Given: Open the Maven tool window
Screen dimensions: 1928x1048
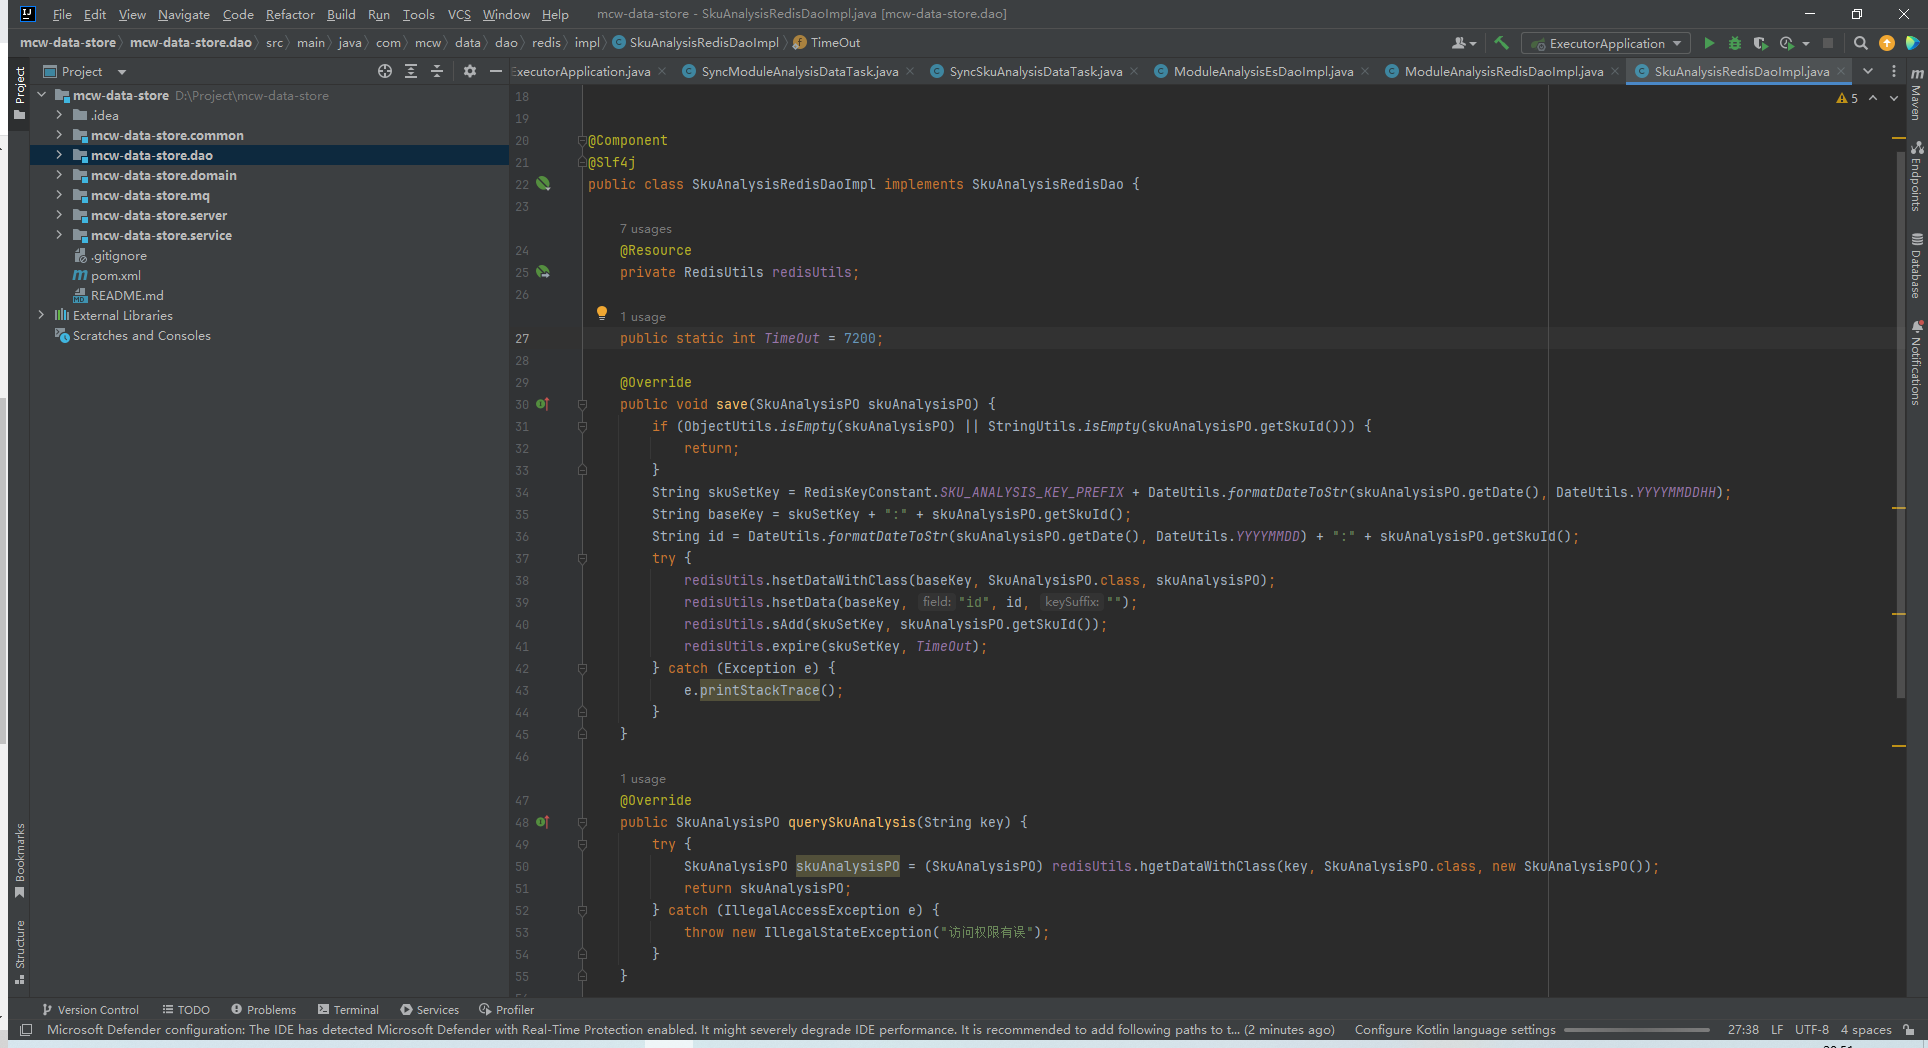Looking at the screenshot, I should click(x=1916, y=95).
